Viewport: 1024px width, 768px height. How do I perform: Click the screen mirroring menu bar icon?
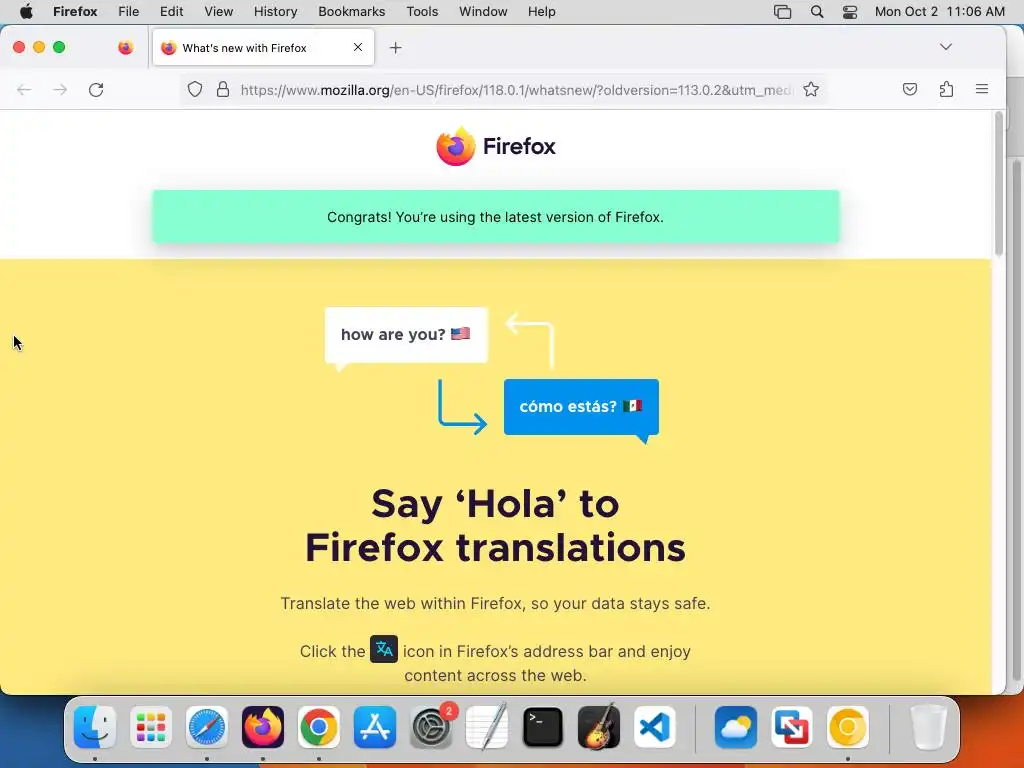point(782,12)
